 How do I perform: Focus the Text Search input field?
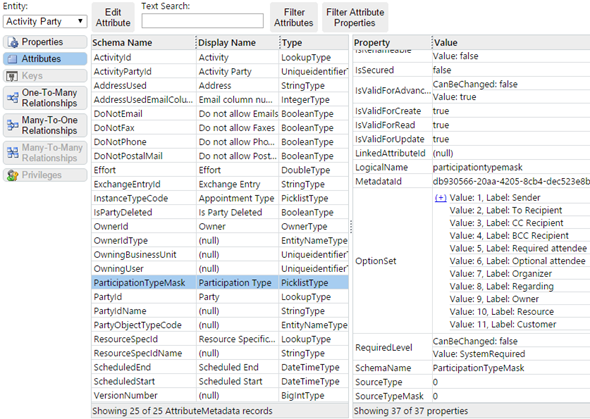[x=202, y=21]
